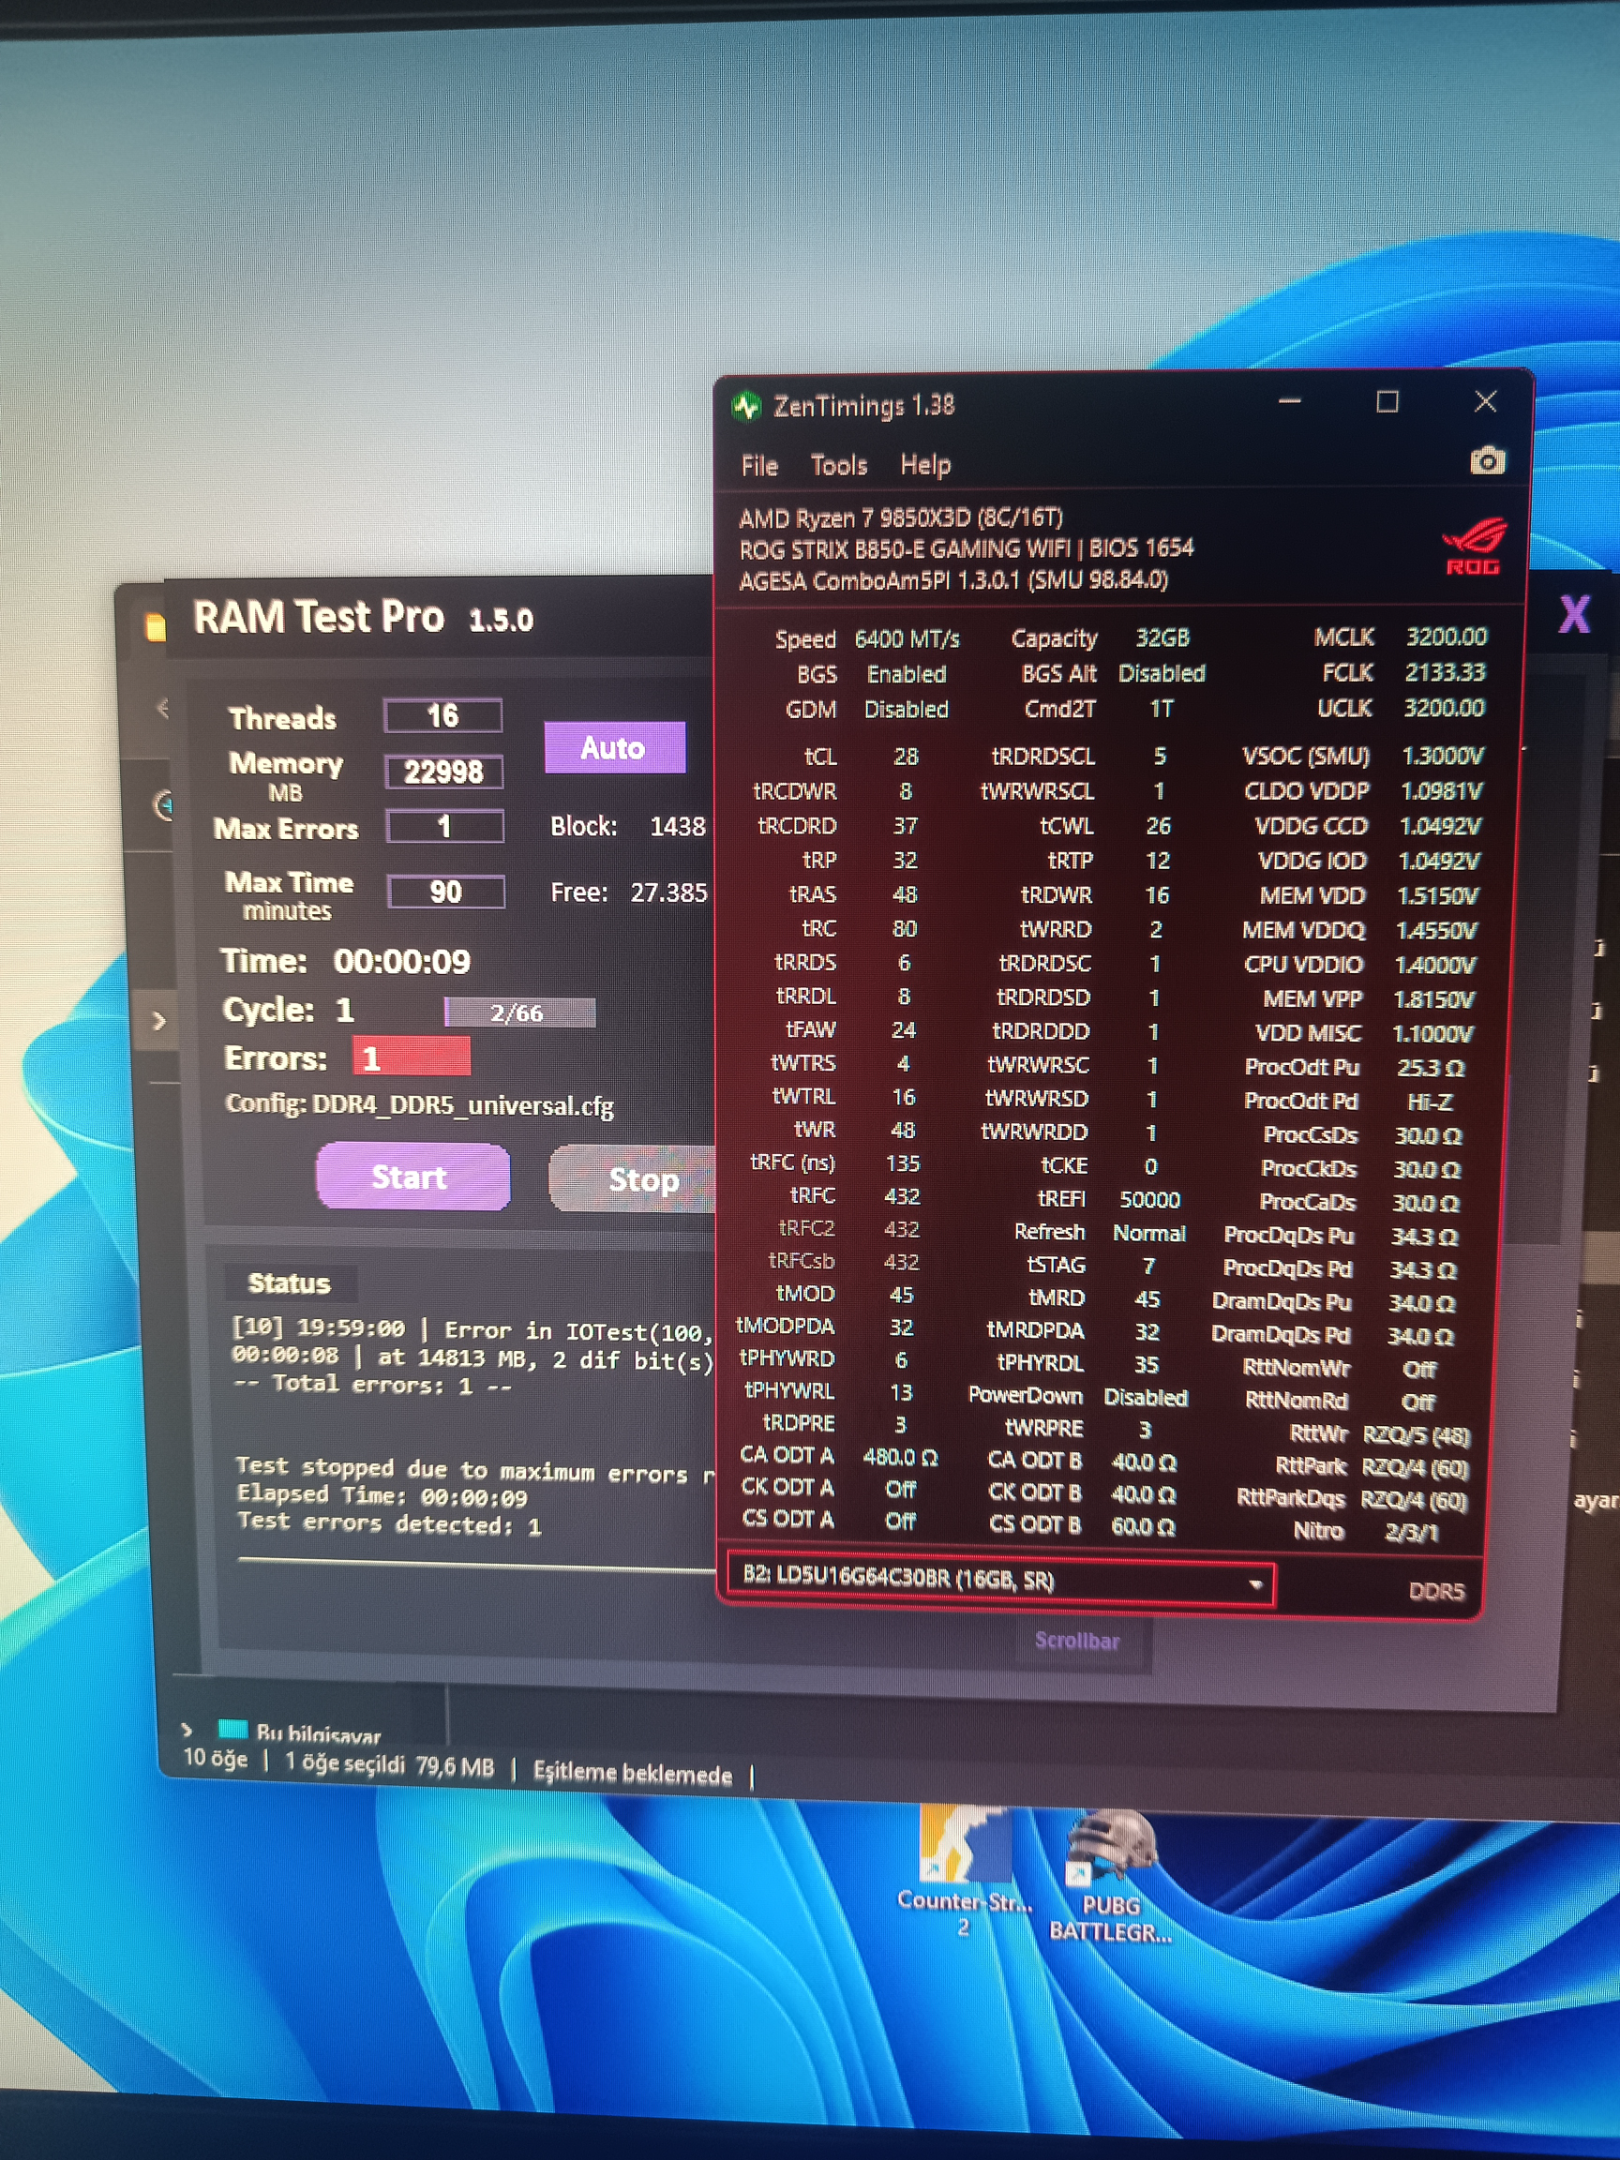Open the File menu in ZenTimings

(759, 466)
